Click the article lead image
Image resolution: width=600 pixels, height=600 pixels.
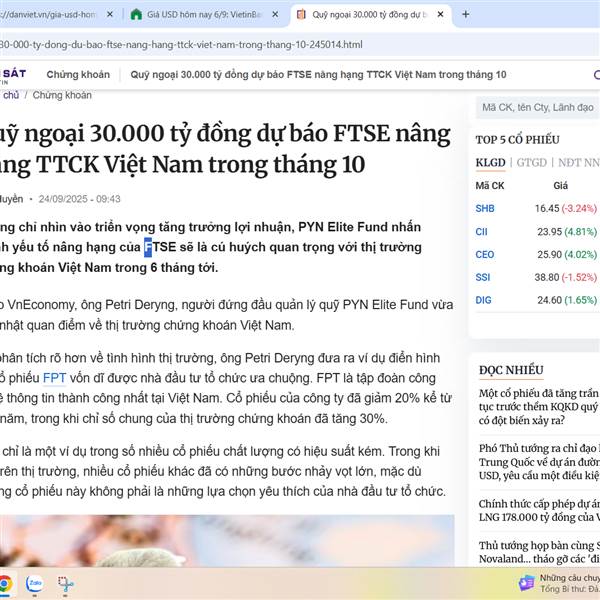(227, 540)
